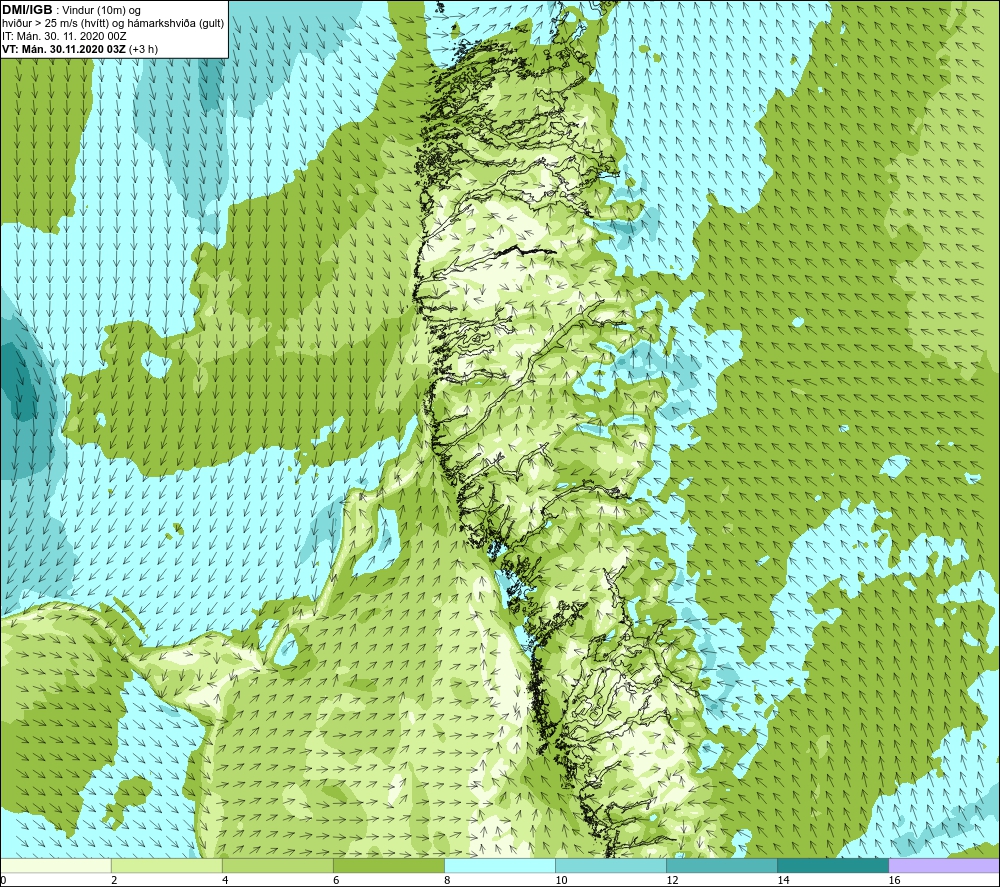Click the '16' scale label
Screen dimensions: 1000x887
tap(895, 881)
